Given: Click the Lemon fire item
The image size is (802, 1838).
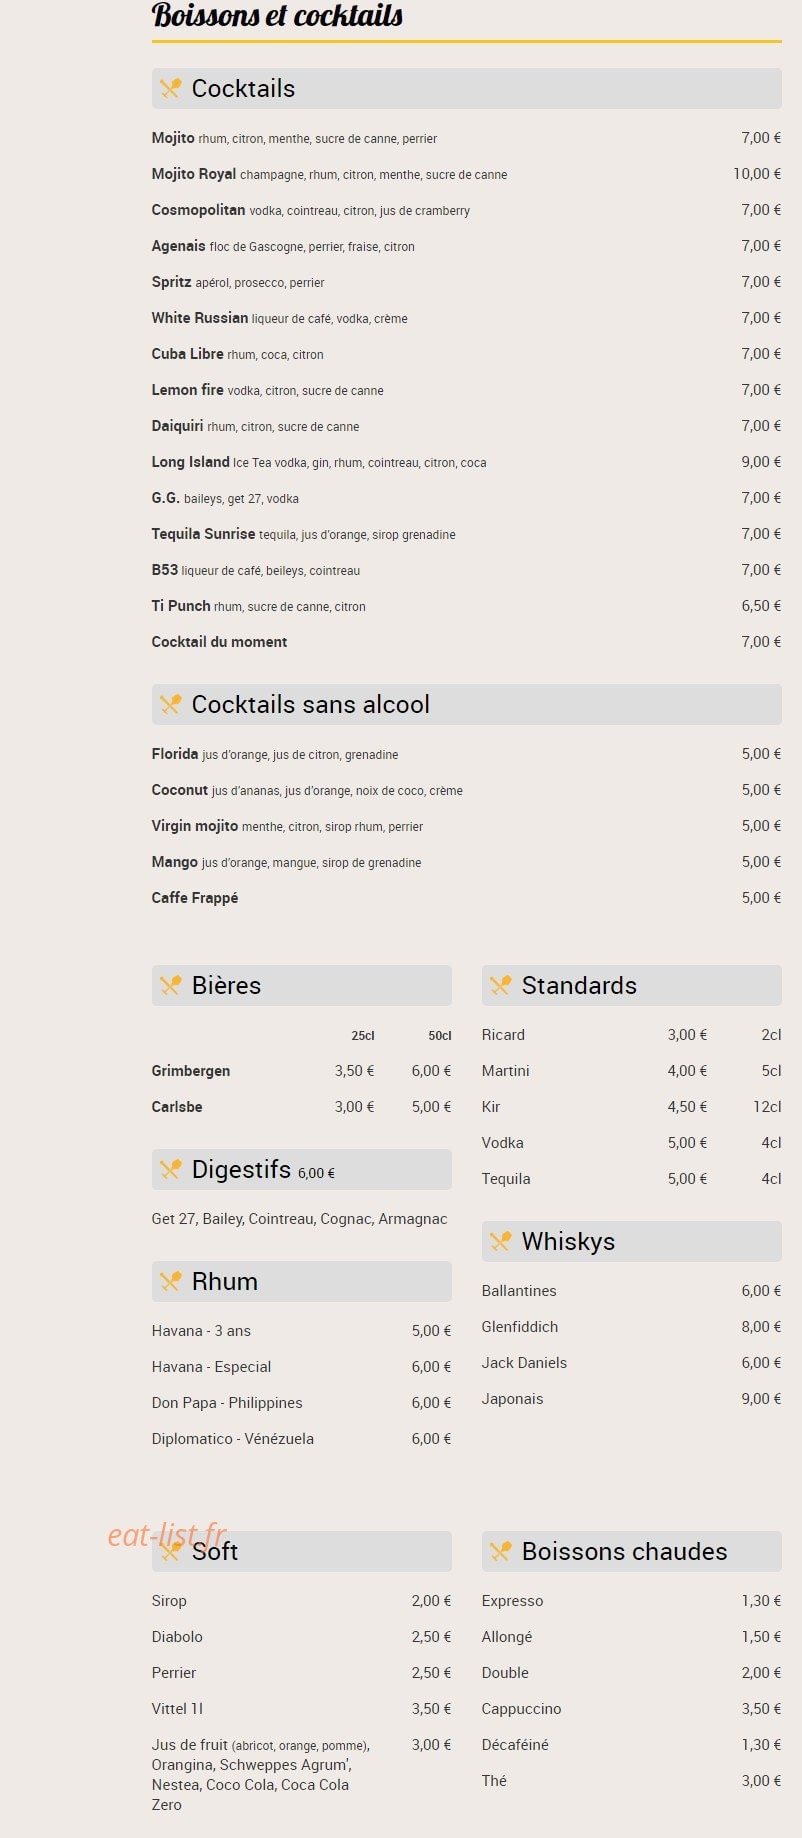Looking at the screenshot, I should coord(187,390).
